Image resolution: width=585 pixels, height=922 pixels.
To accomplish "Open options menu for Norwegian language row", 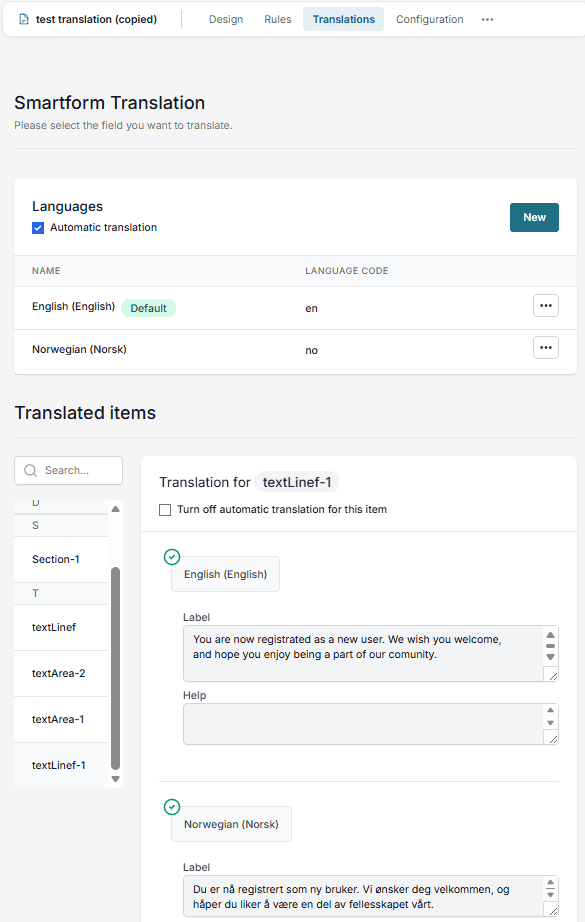I will tap(546, 348).
